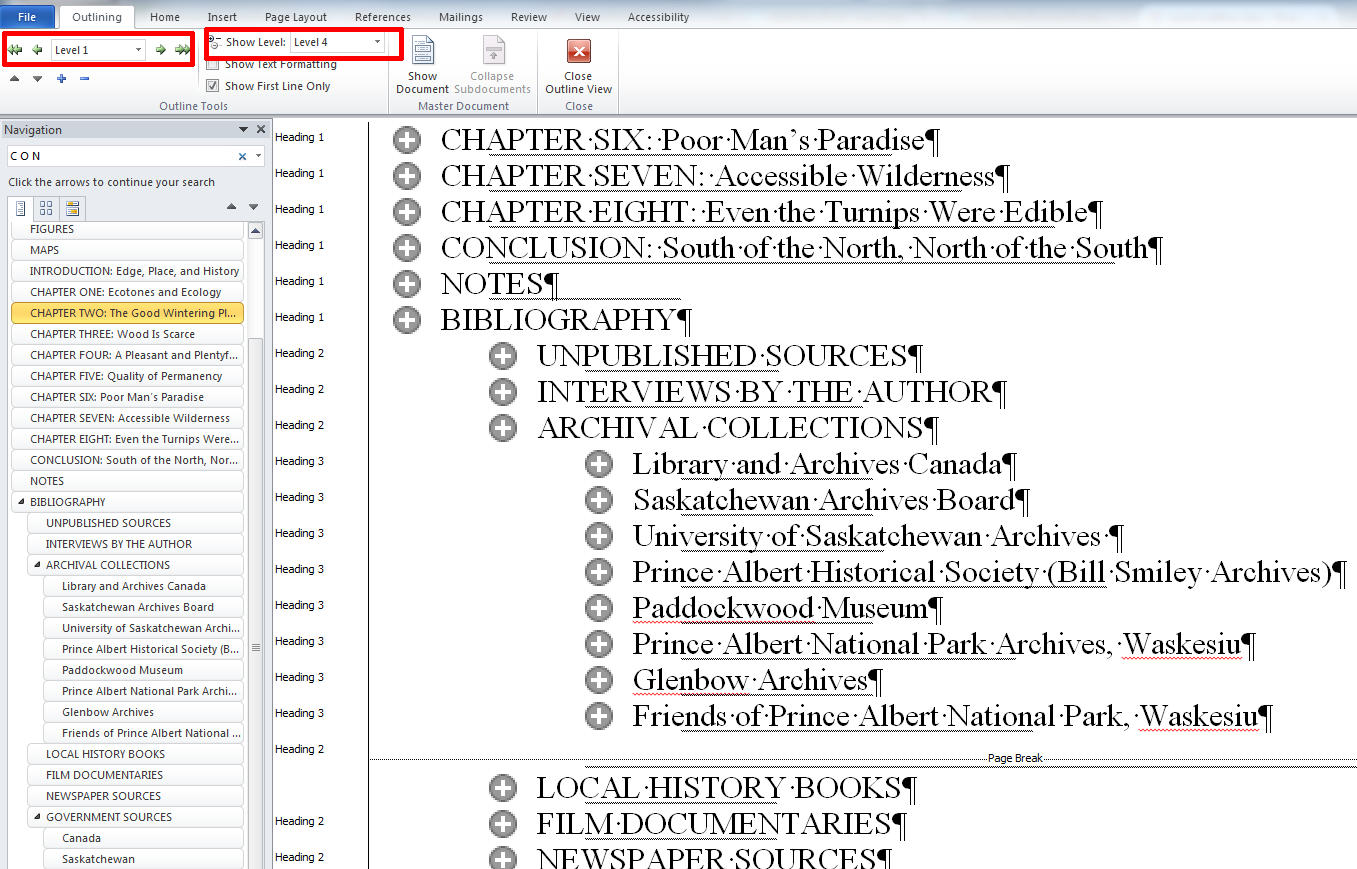Screen dimensions: 1357x869
Task: Select Saskatchewan Archives Board in Navigation pane
Action: tap(144, 607)
